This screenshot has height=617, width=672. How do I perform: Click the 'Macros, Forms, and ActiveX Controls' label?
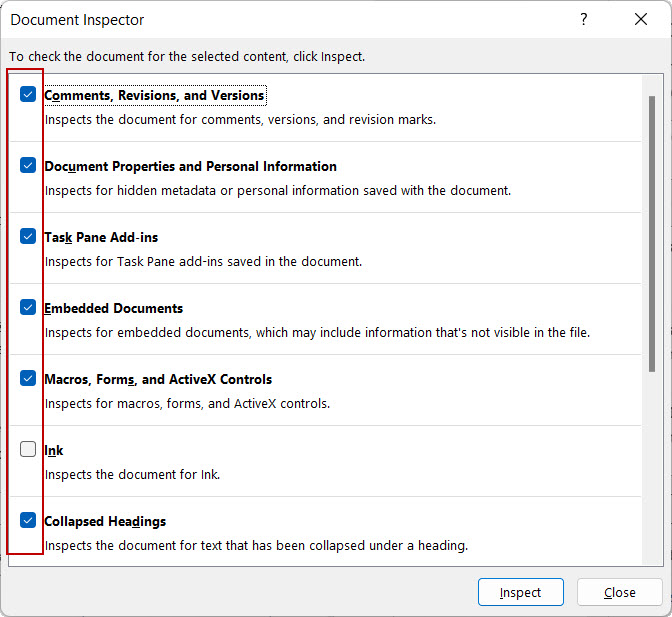(158, 380)
